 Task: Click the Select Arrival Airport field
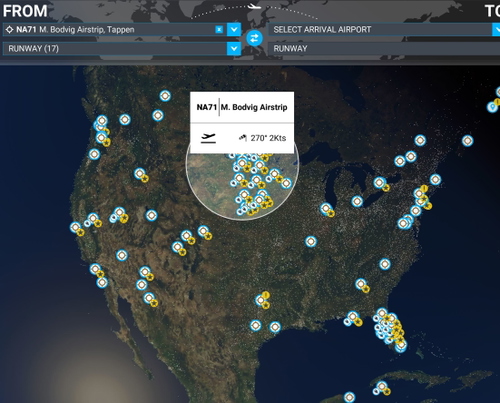coord(380,30)
